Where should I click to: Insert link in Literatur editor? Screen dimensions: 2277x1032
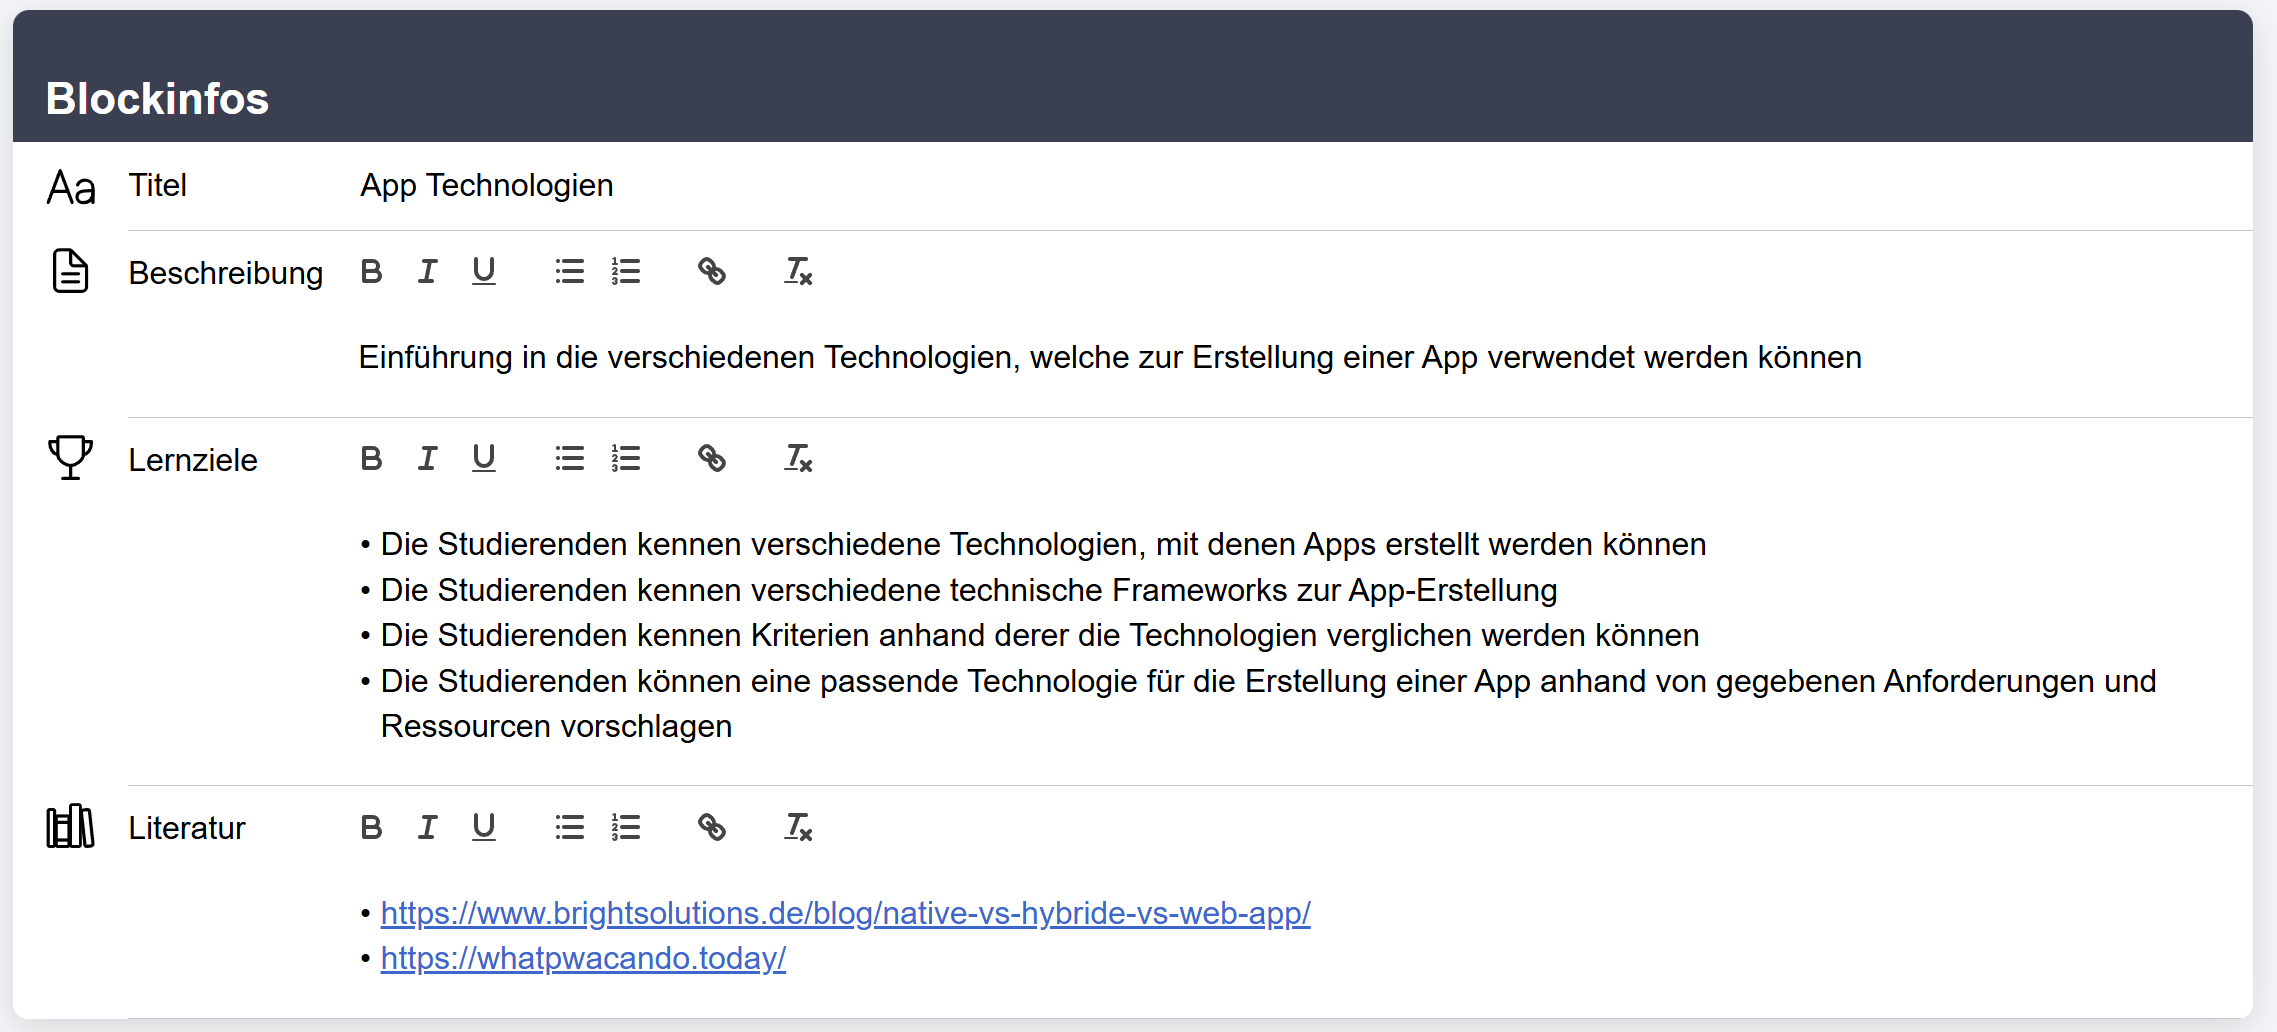coord(712,827)
